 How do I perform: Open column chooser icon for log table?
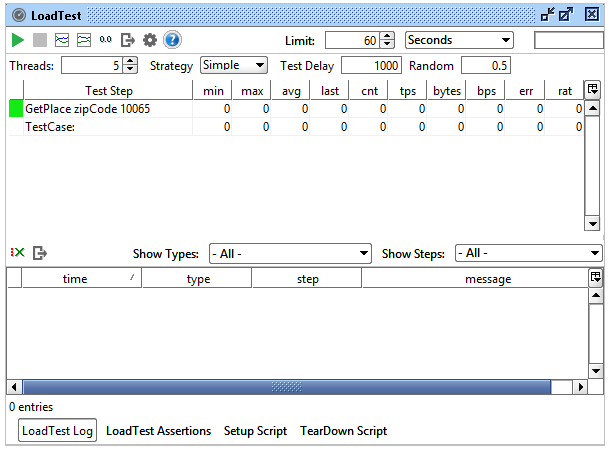point(596,277)
